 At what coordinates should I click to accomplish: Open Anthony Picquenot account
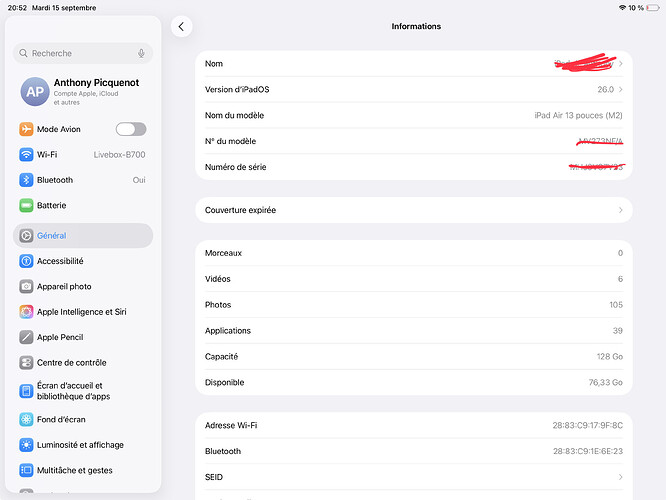[x=83, y=91]
